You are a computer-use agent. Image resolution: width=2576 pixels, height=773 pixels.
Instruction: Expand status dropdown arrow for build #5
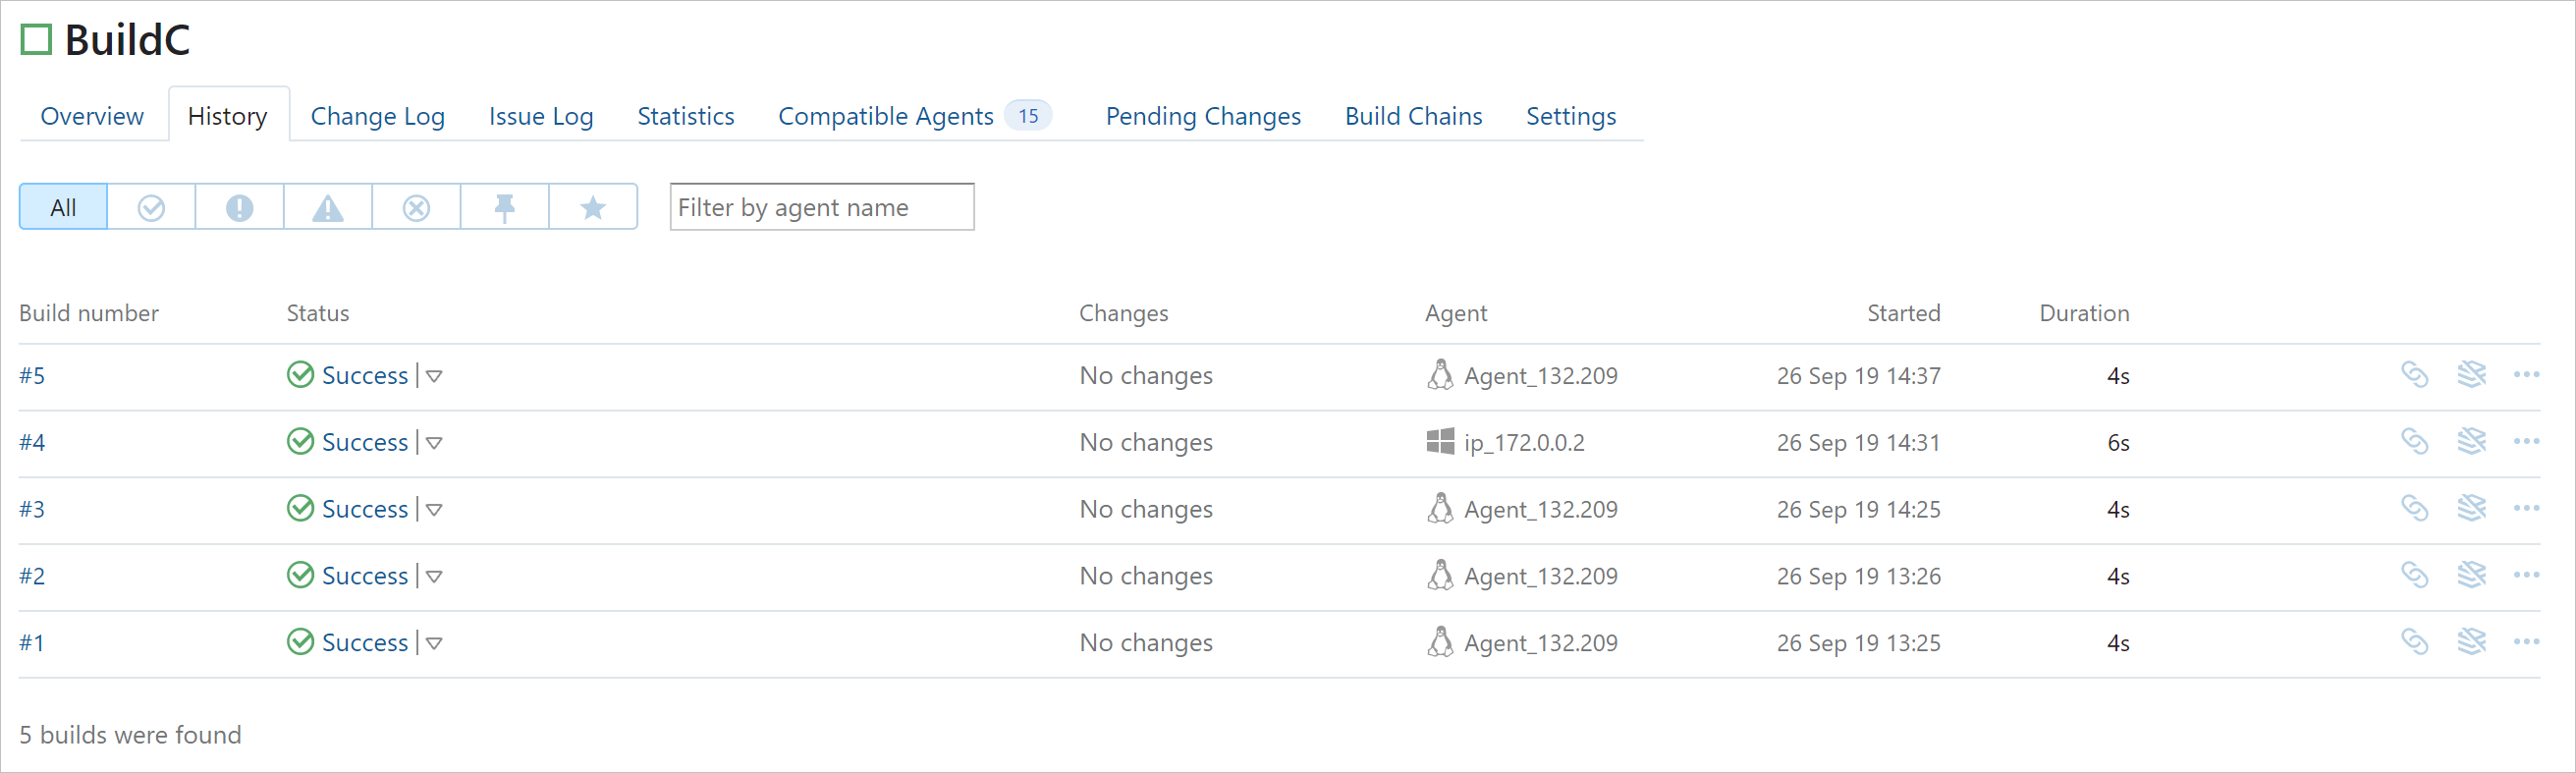click(434, 376)
